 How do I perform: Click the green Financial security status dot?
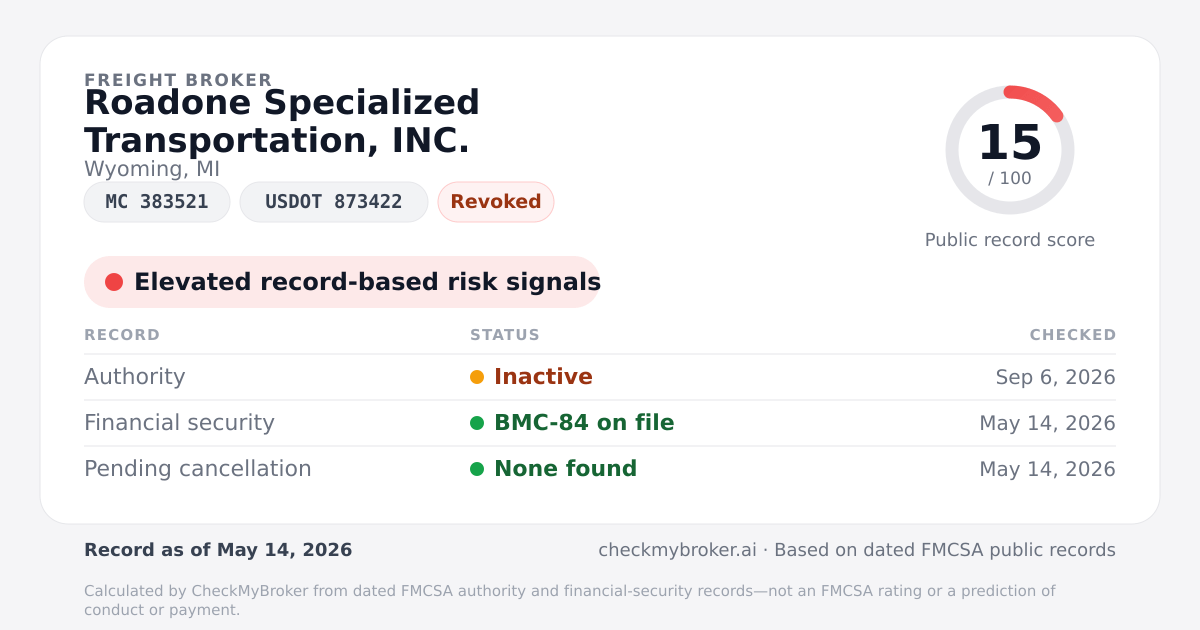coord(477,423)
